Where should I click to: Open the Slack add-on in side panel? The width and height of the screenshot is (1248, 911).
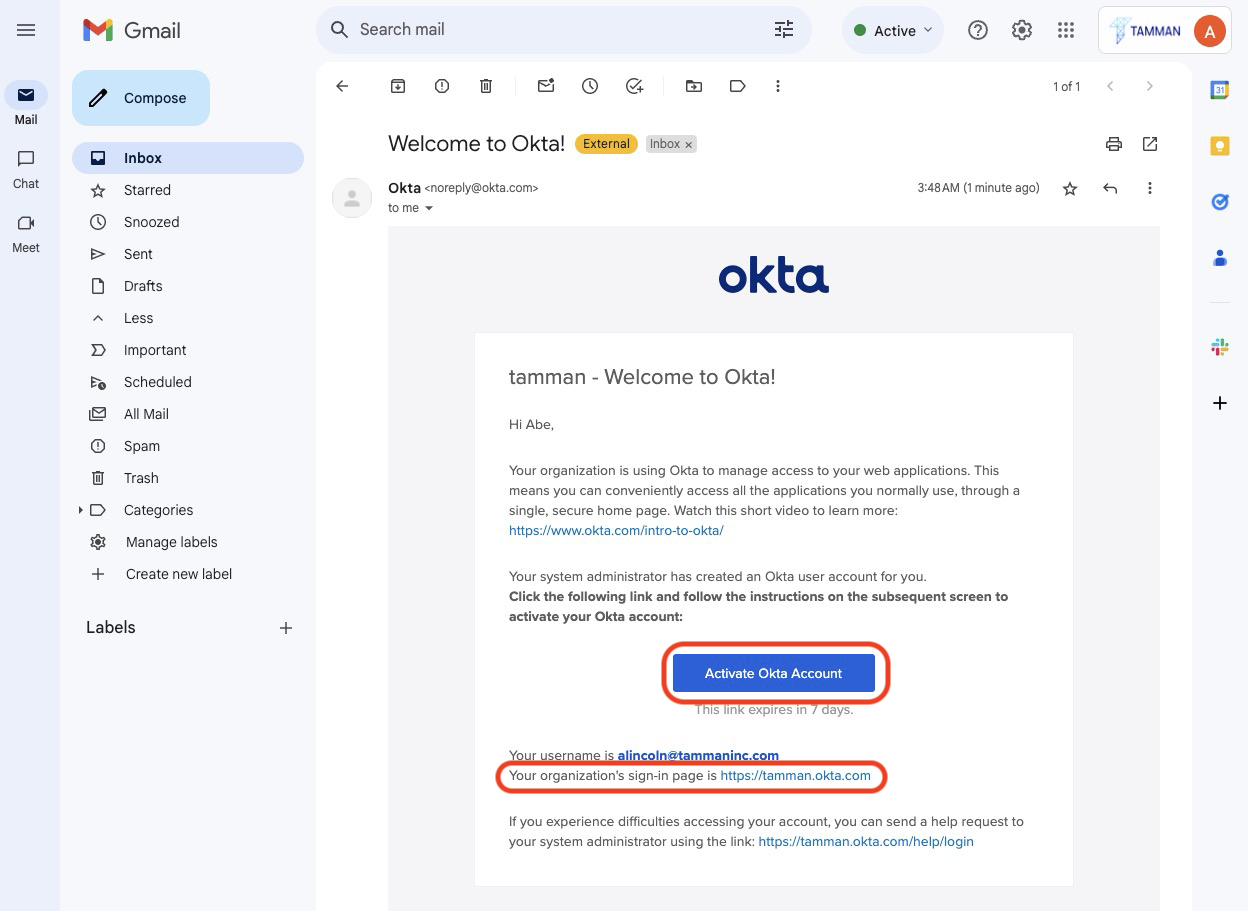(x=1220, y=347)
